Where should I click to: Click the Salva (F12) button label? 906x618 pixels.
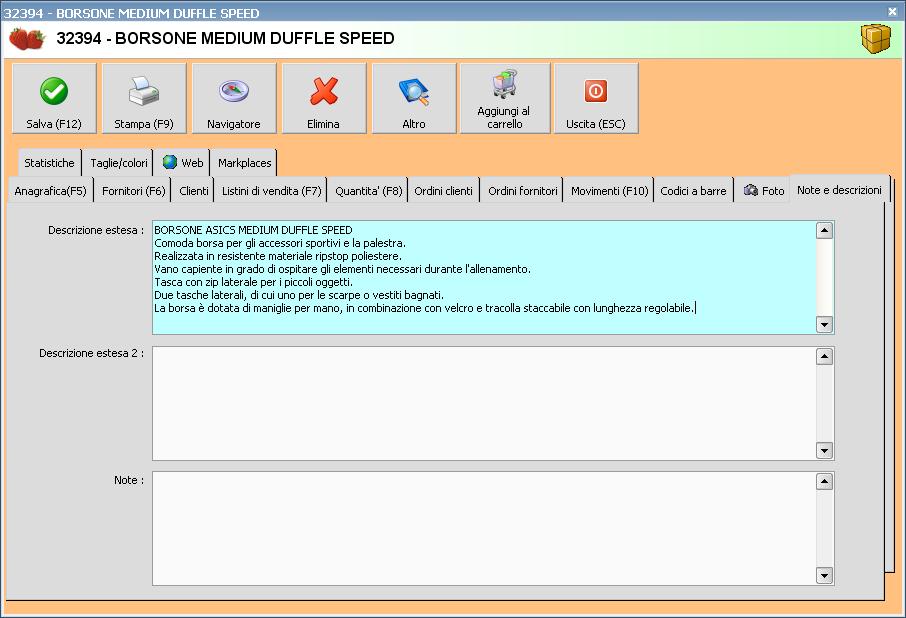[54, 124]
